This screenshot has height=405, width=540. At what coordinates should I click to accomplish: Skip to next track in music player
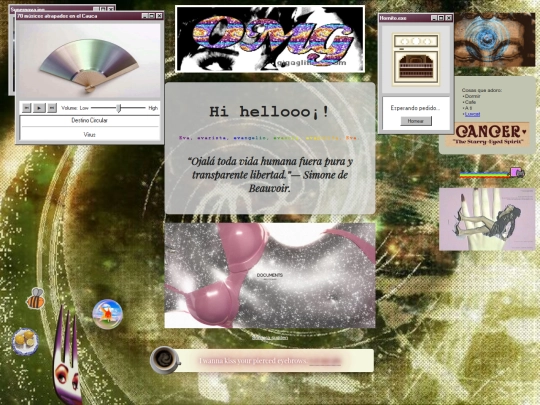52,108
